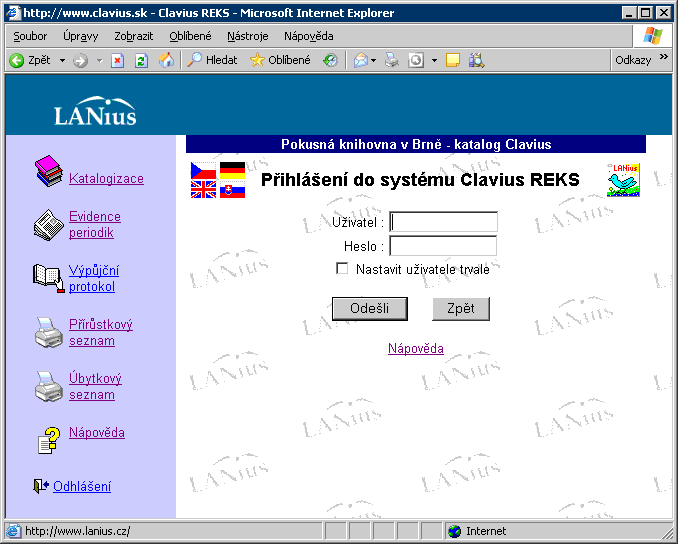This screenshot has height=544, width=678.
Task: Submit login with the Odešli button
Action: click(x=370, y=309)
